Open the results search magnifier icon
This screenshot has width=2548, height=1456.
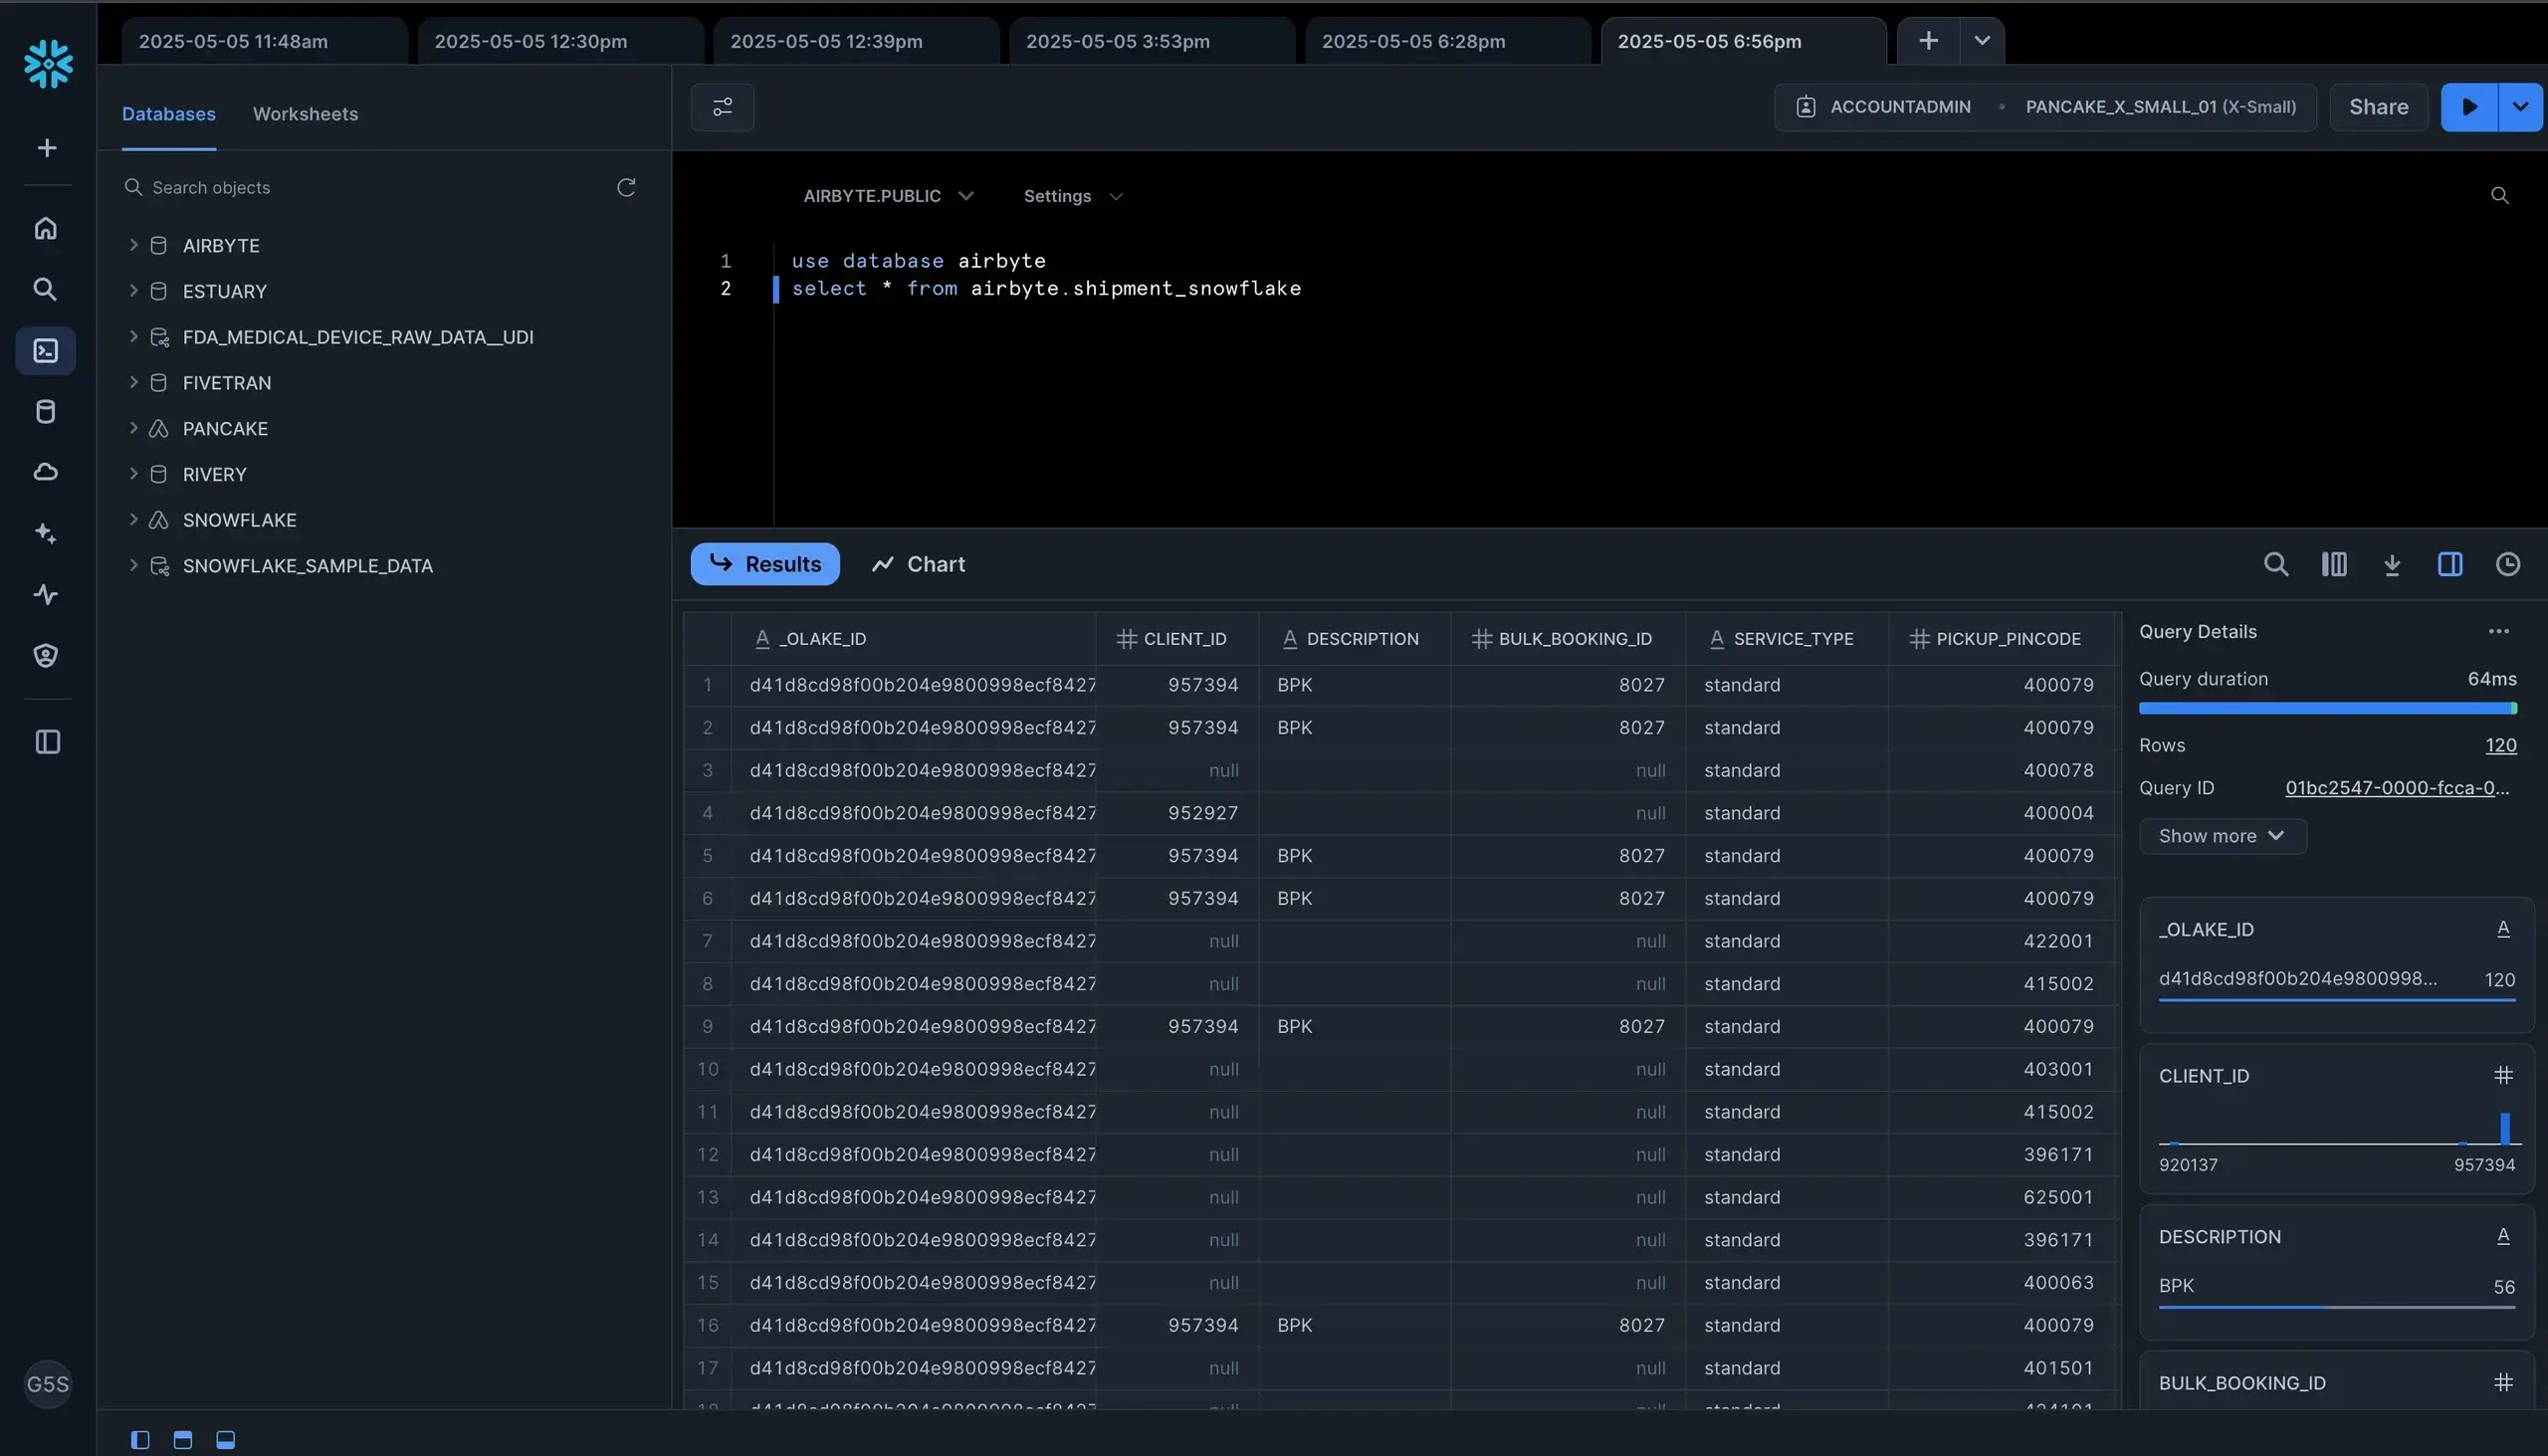(x=2275, y=565)
